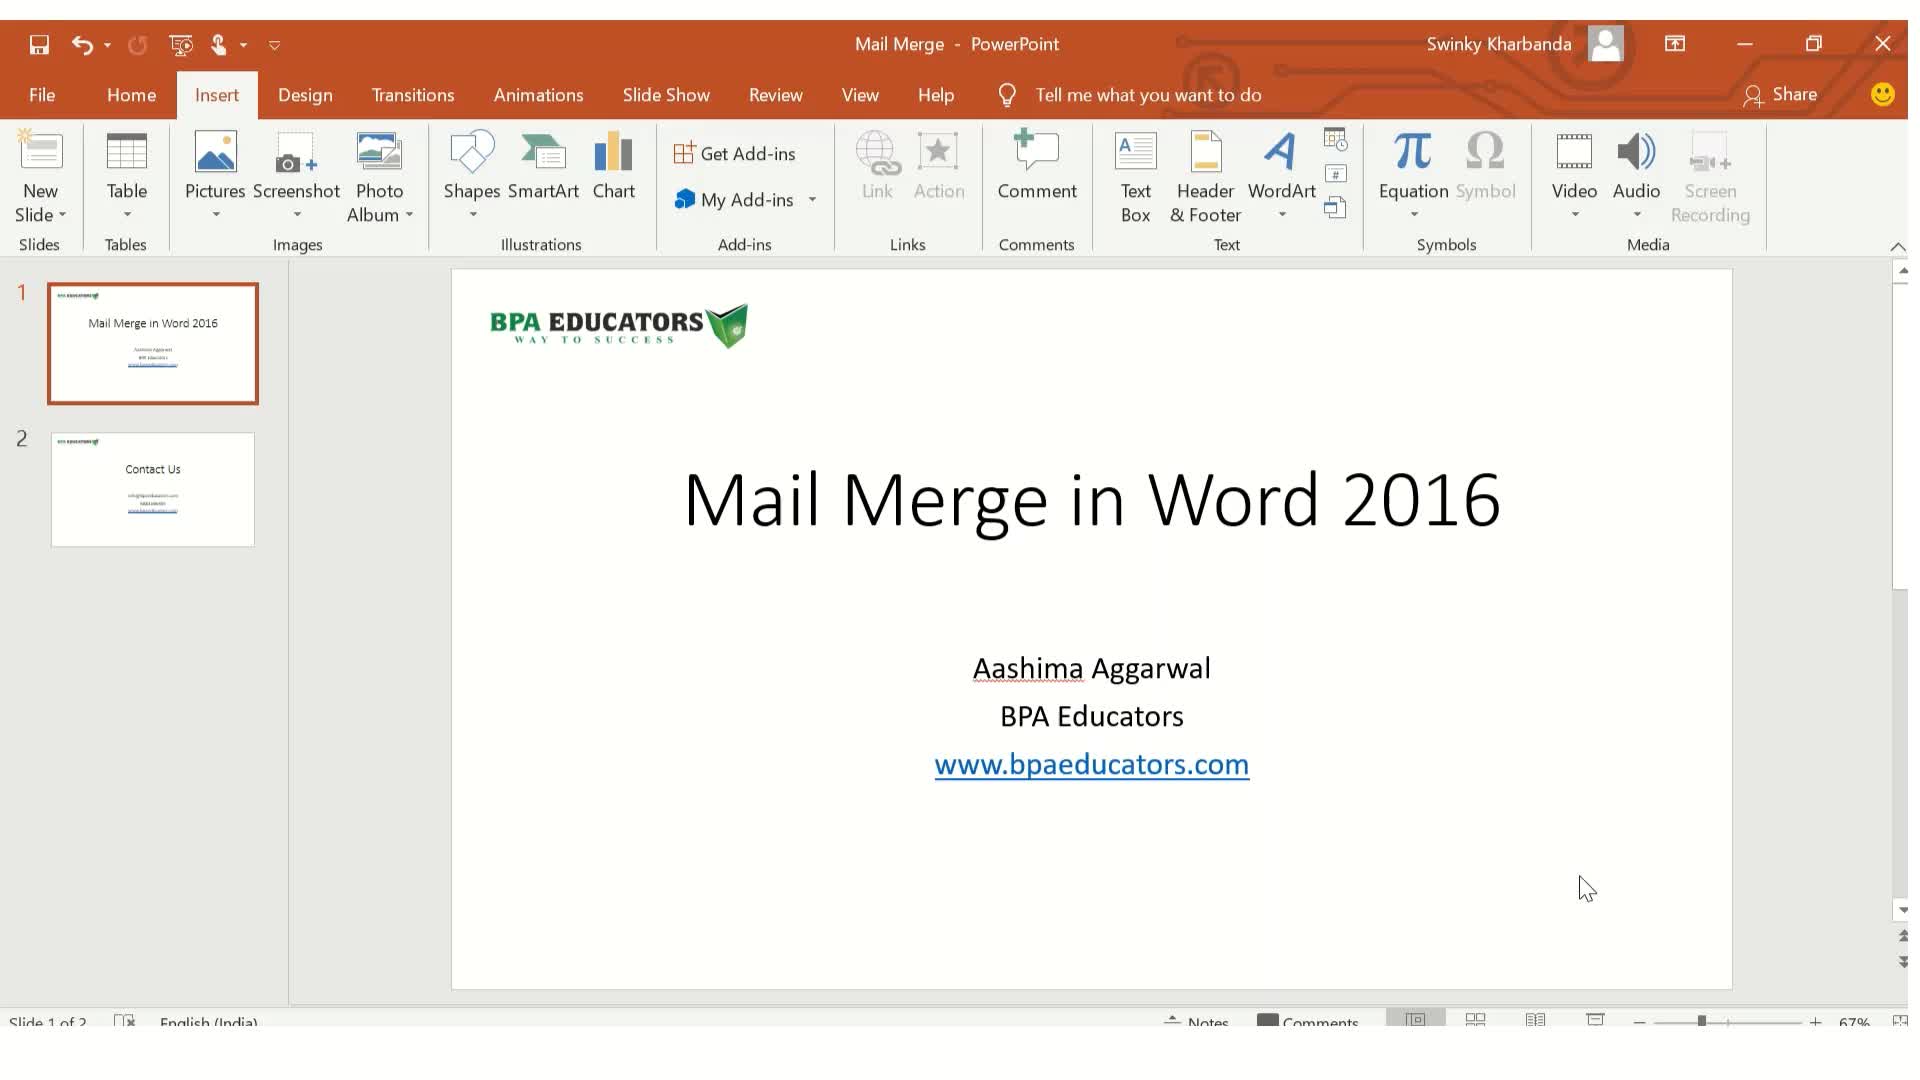Open the Customize Quick Access Toolbar menu
1920x1080 pixels.
[x=274, y=45]
